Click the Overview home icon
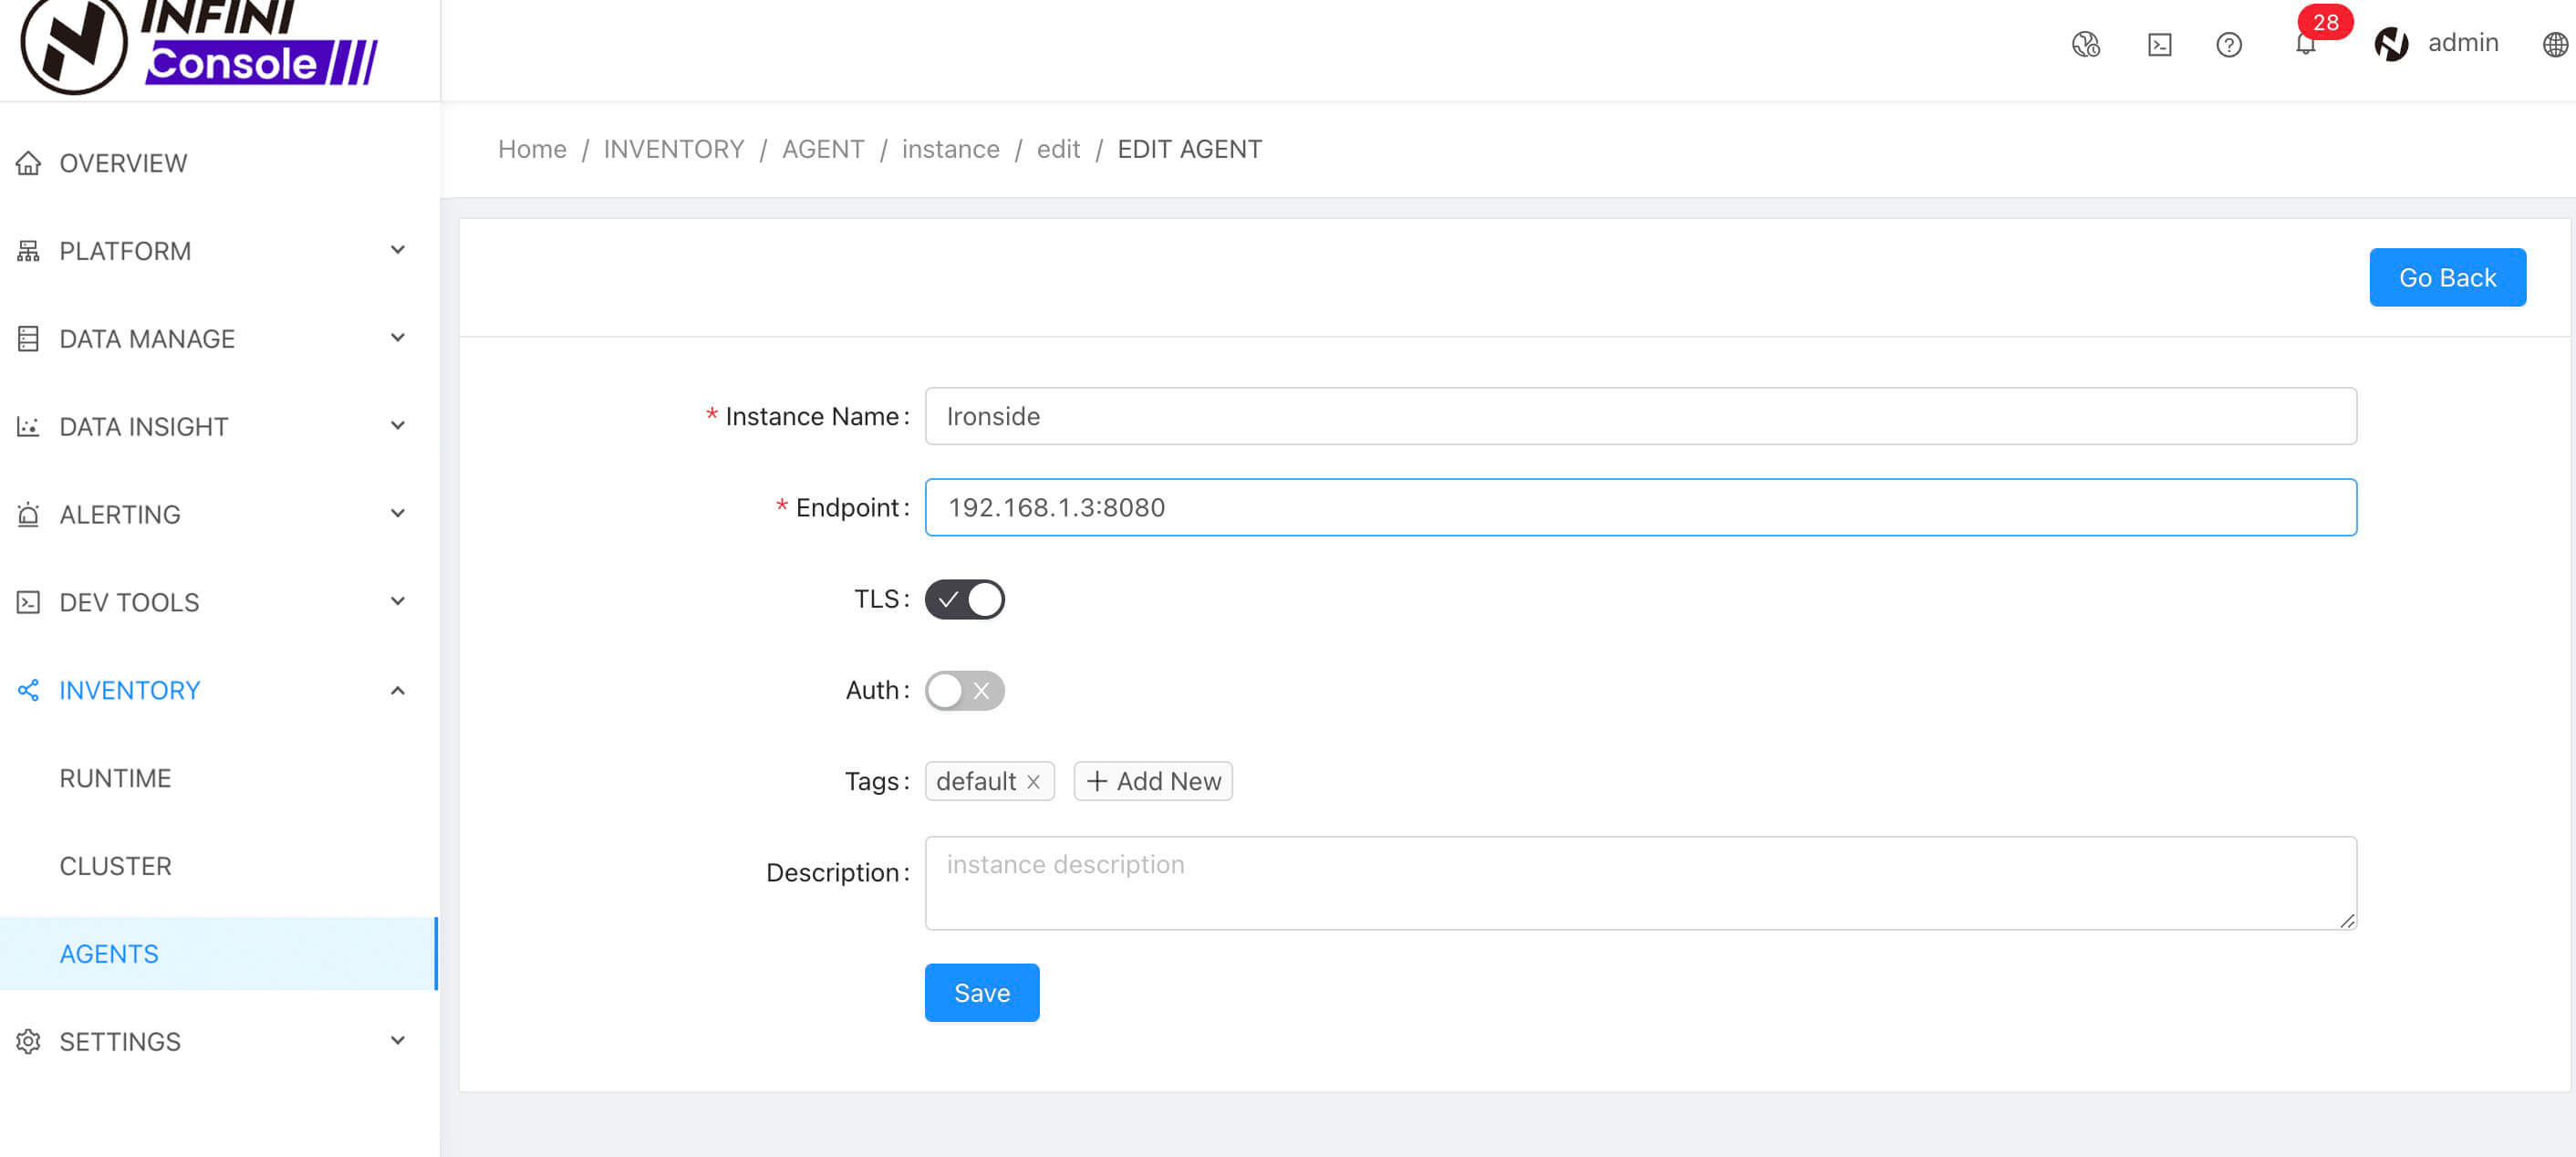The image size is (2576, 1157). click(x=28, y=163)
